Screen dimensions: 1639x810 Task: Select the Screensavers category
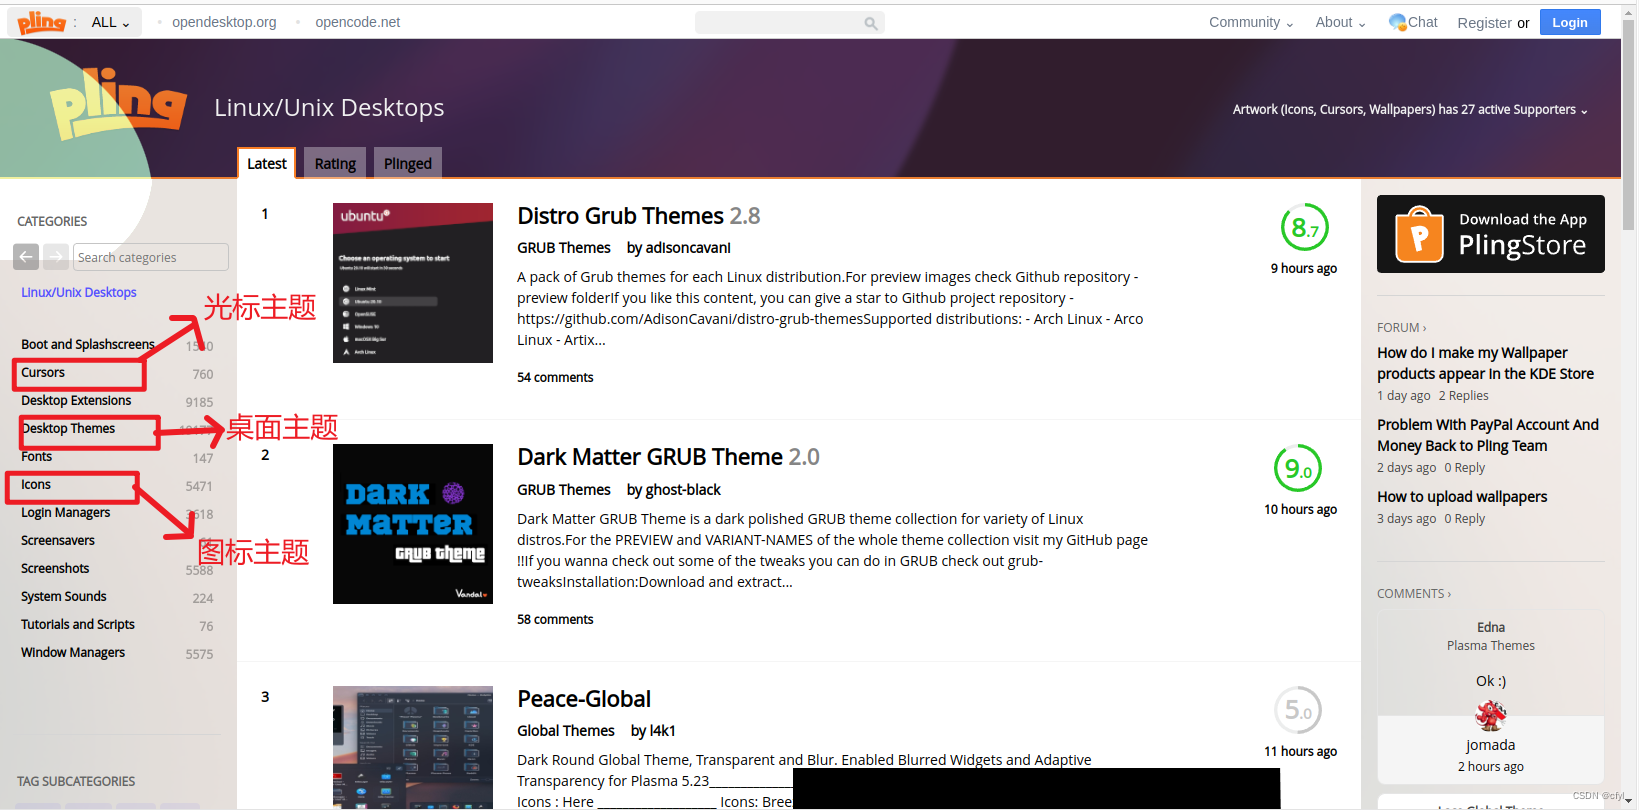(x=58, y=540)
